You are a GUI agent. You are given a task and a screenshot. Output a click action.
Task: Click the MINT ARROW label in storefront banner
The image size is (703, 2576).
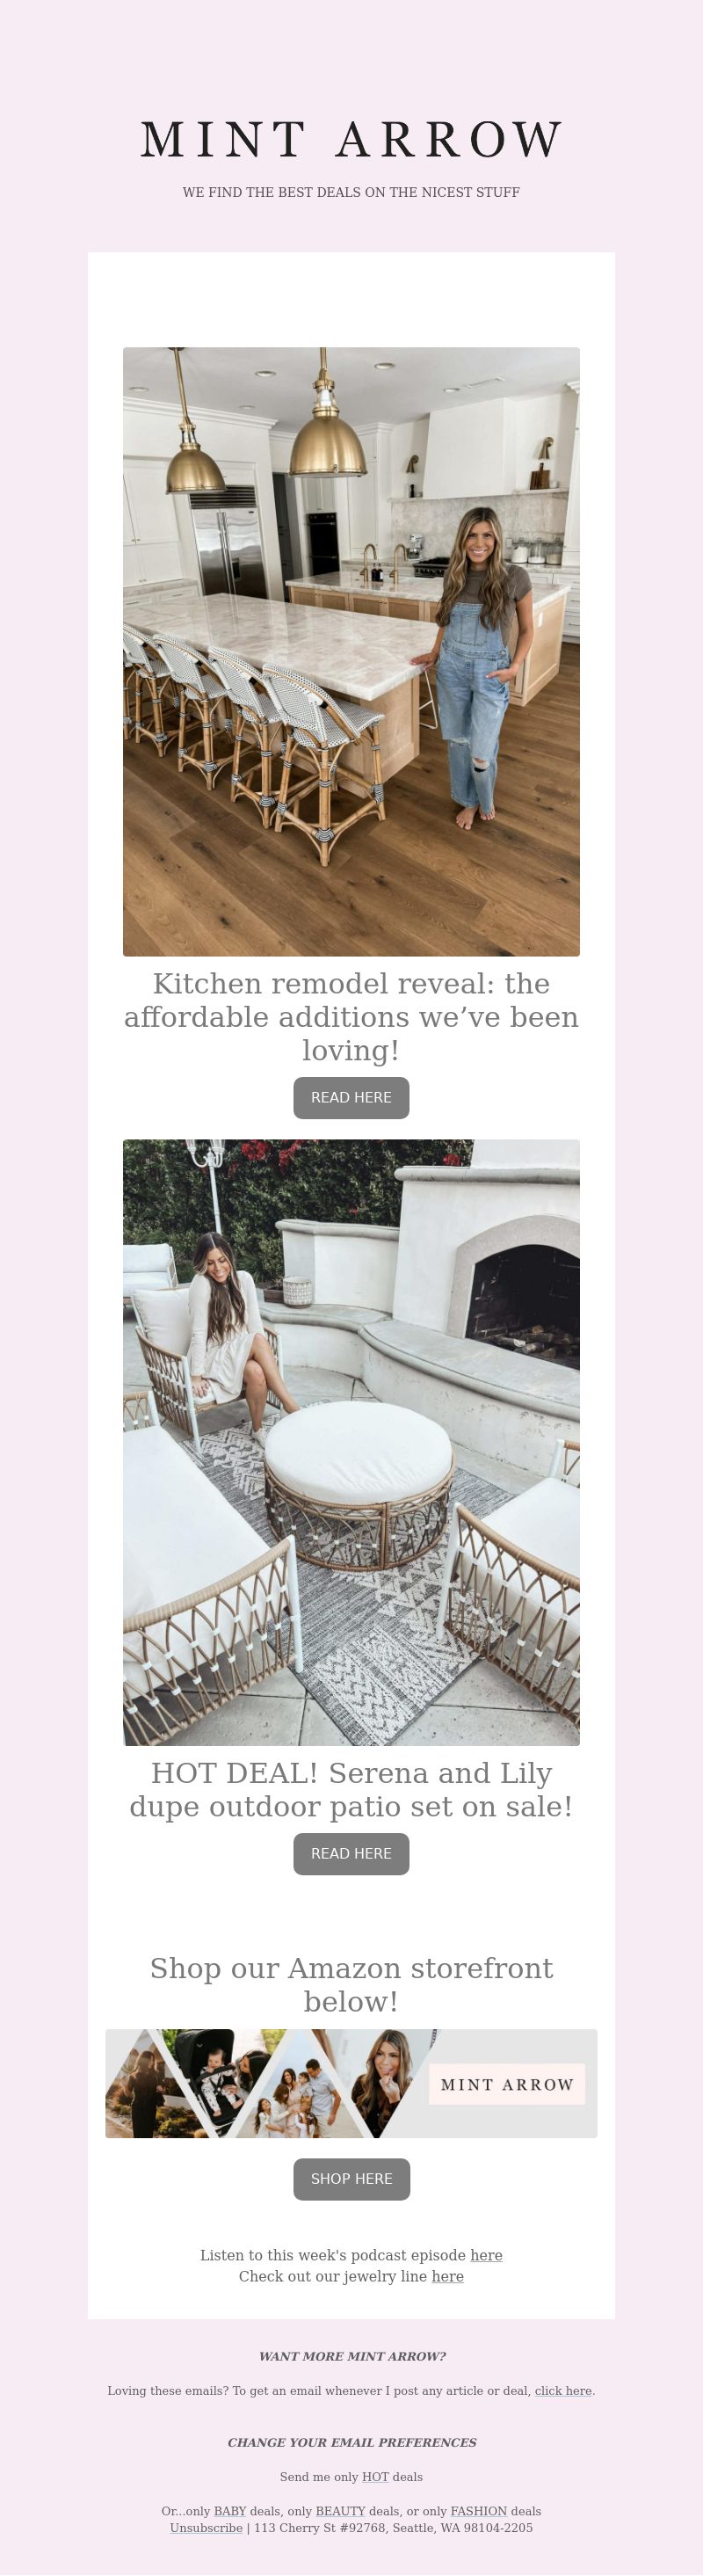507,2085
